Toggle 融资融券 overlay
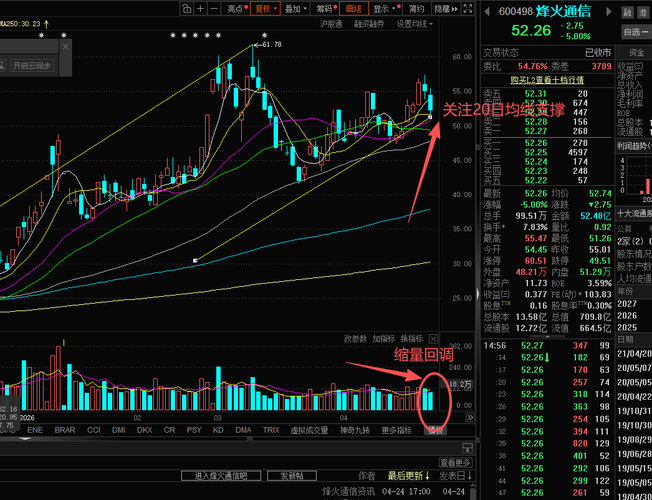The height and width of the screenshot is (500, 652). pos(369,24)
